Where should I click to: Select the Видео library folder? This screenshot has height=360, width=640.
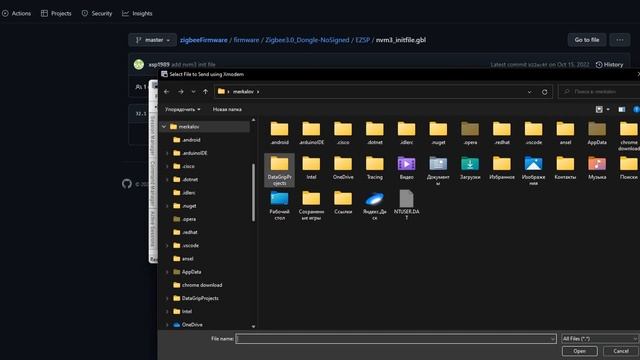coord(407,168)
